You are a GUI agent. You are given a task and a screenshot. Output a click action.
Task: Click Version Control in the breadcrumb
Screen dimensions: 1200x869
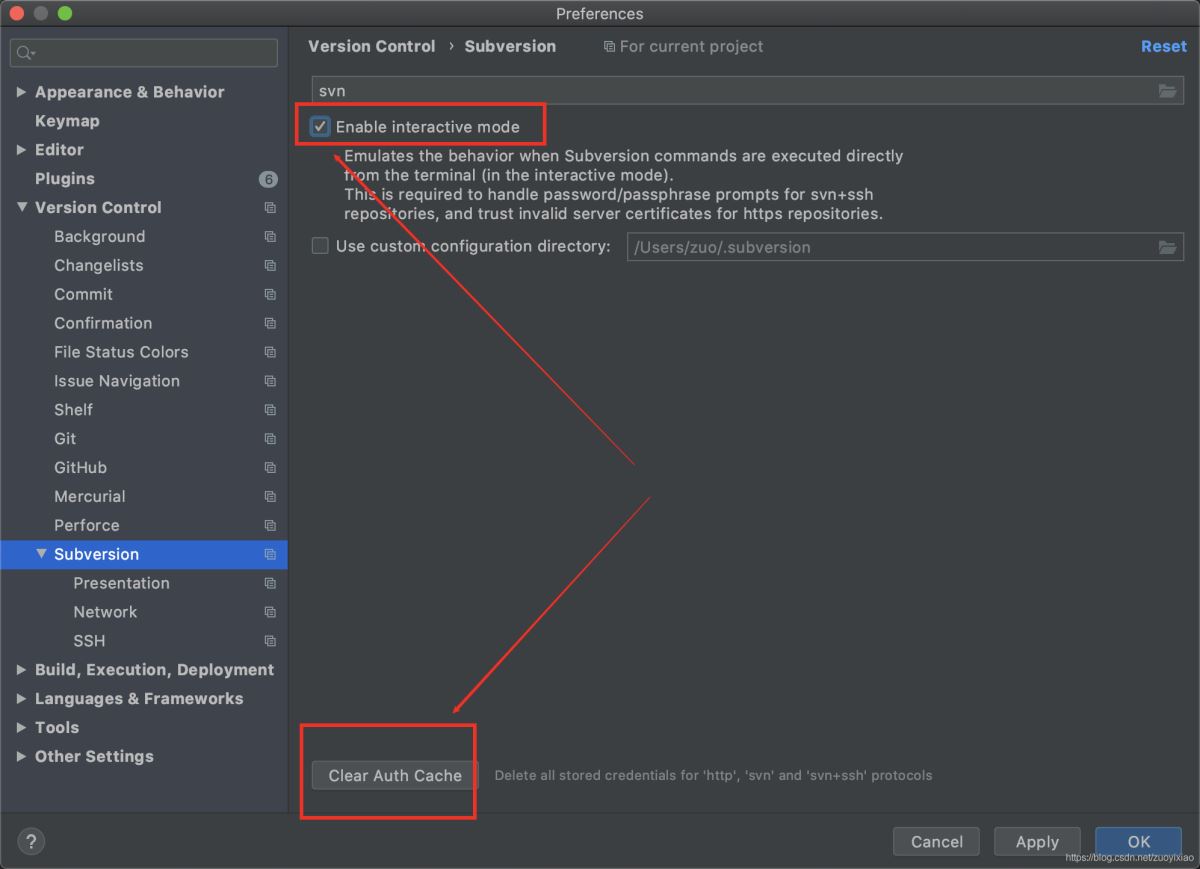372,47
